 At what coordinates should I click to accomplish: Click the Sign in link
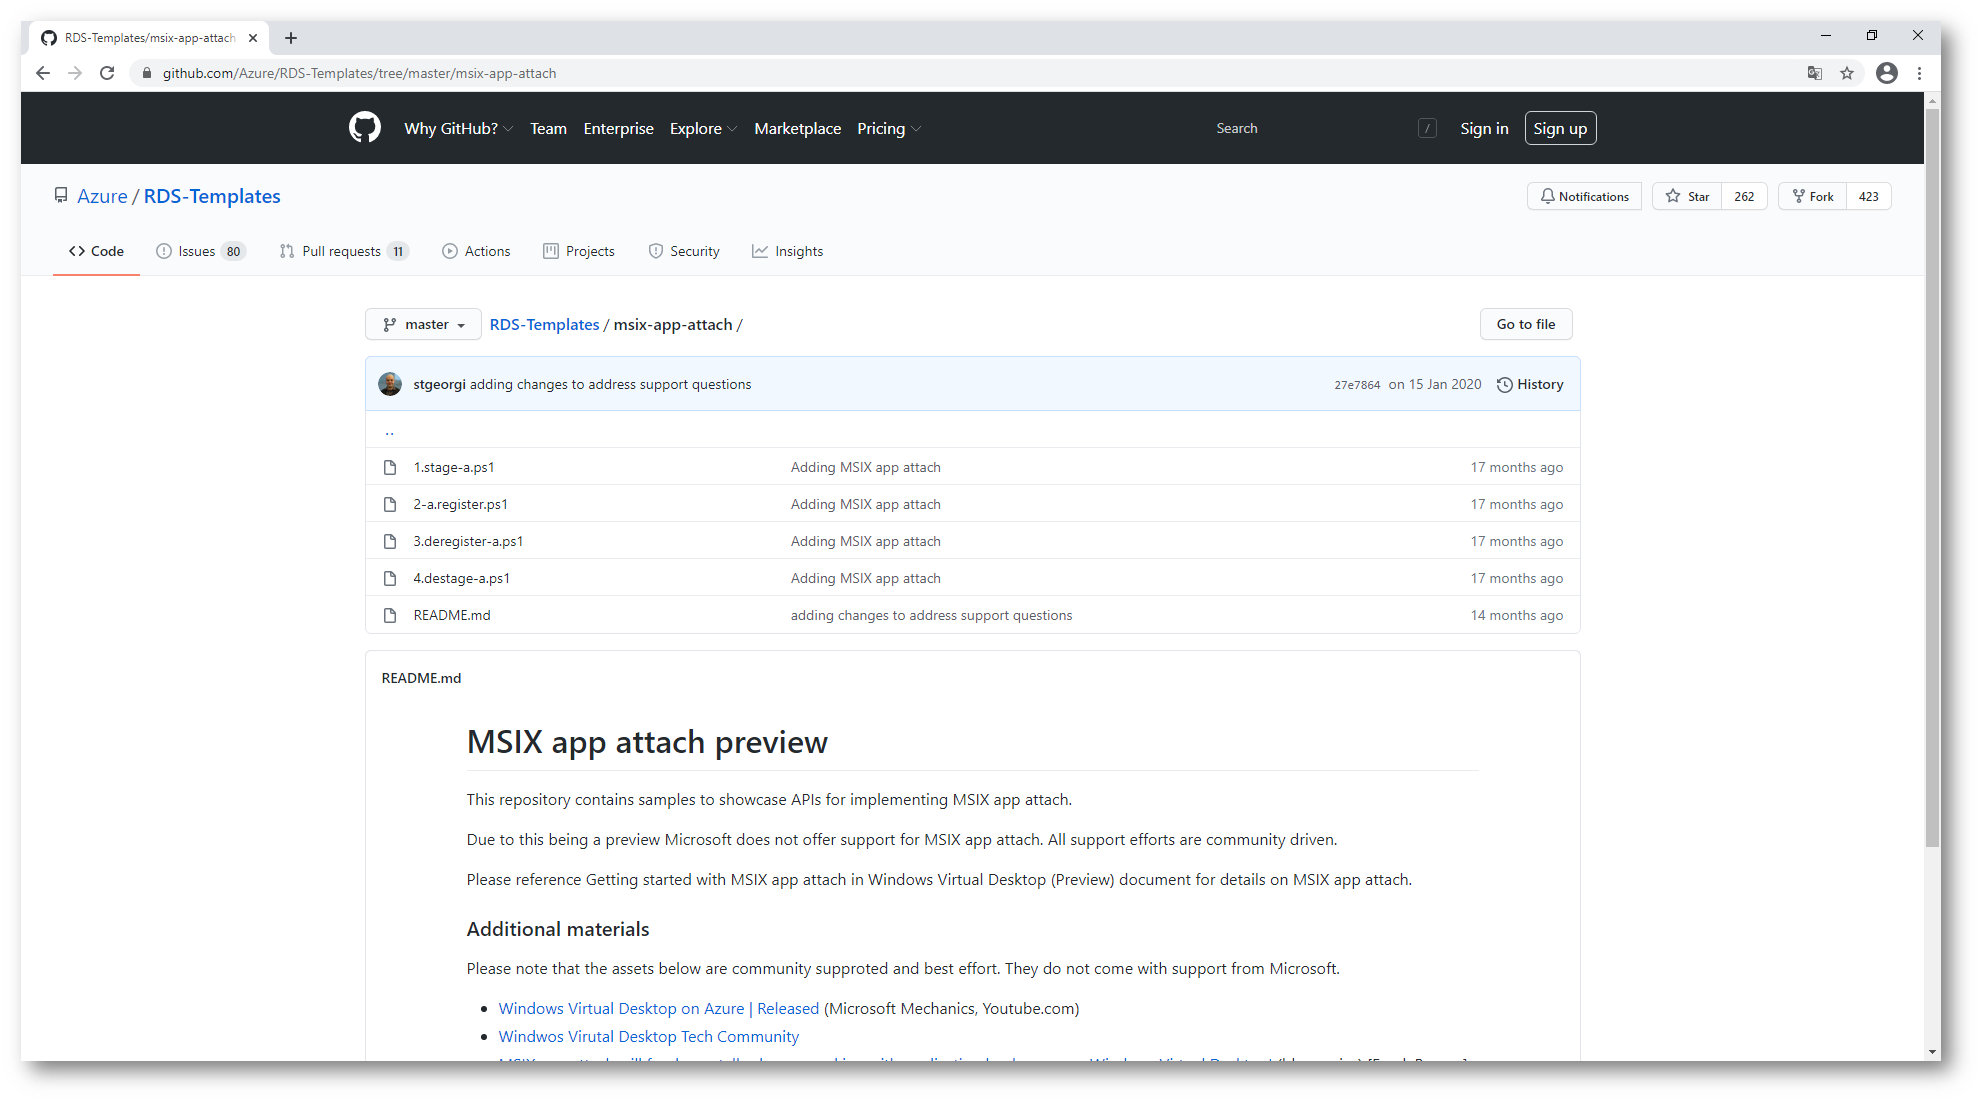click(1484, 128)
